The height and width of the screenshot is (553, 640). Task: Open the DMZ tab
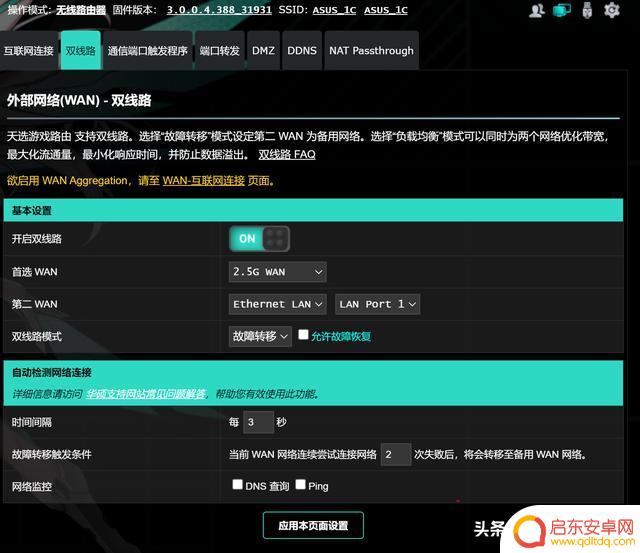tap(263, 51)
